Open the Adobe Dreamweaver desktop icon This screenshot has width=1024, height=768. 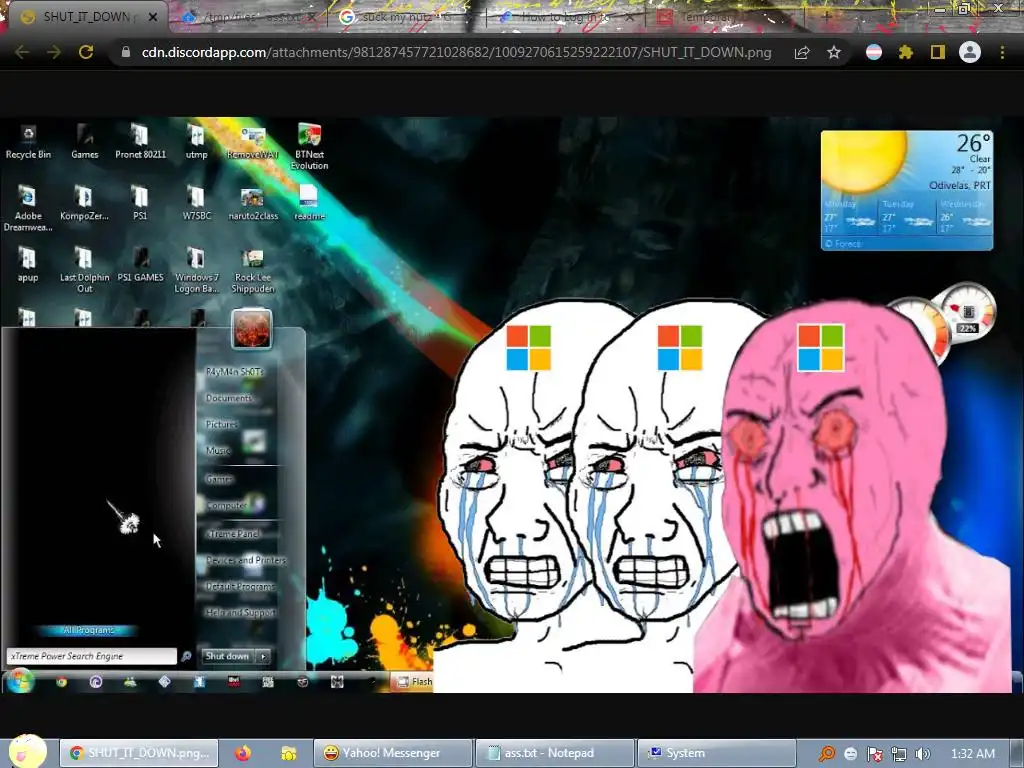(28, 208)
